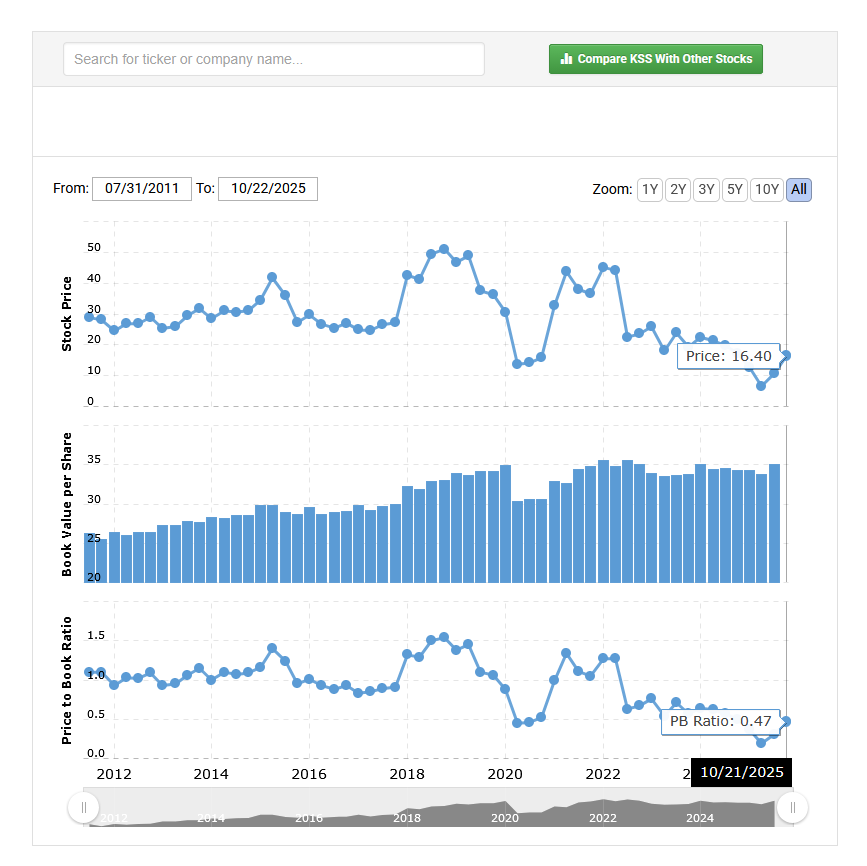This screenshot has height=866, width=867.
Task: Click the rightmost book value bar
Action: tap(774, 523)
